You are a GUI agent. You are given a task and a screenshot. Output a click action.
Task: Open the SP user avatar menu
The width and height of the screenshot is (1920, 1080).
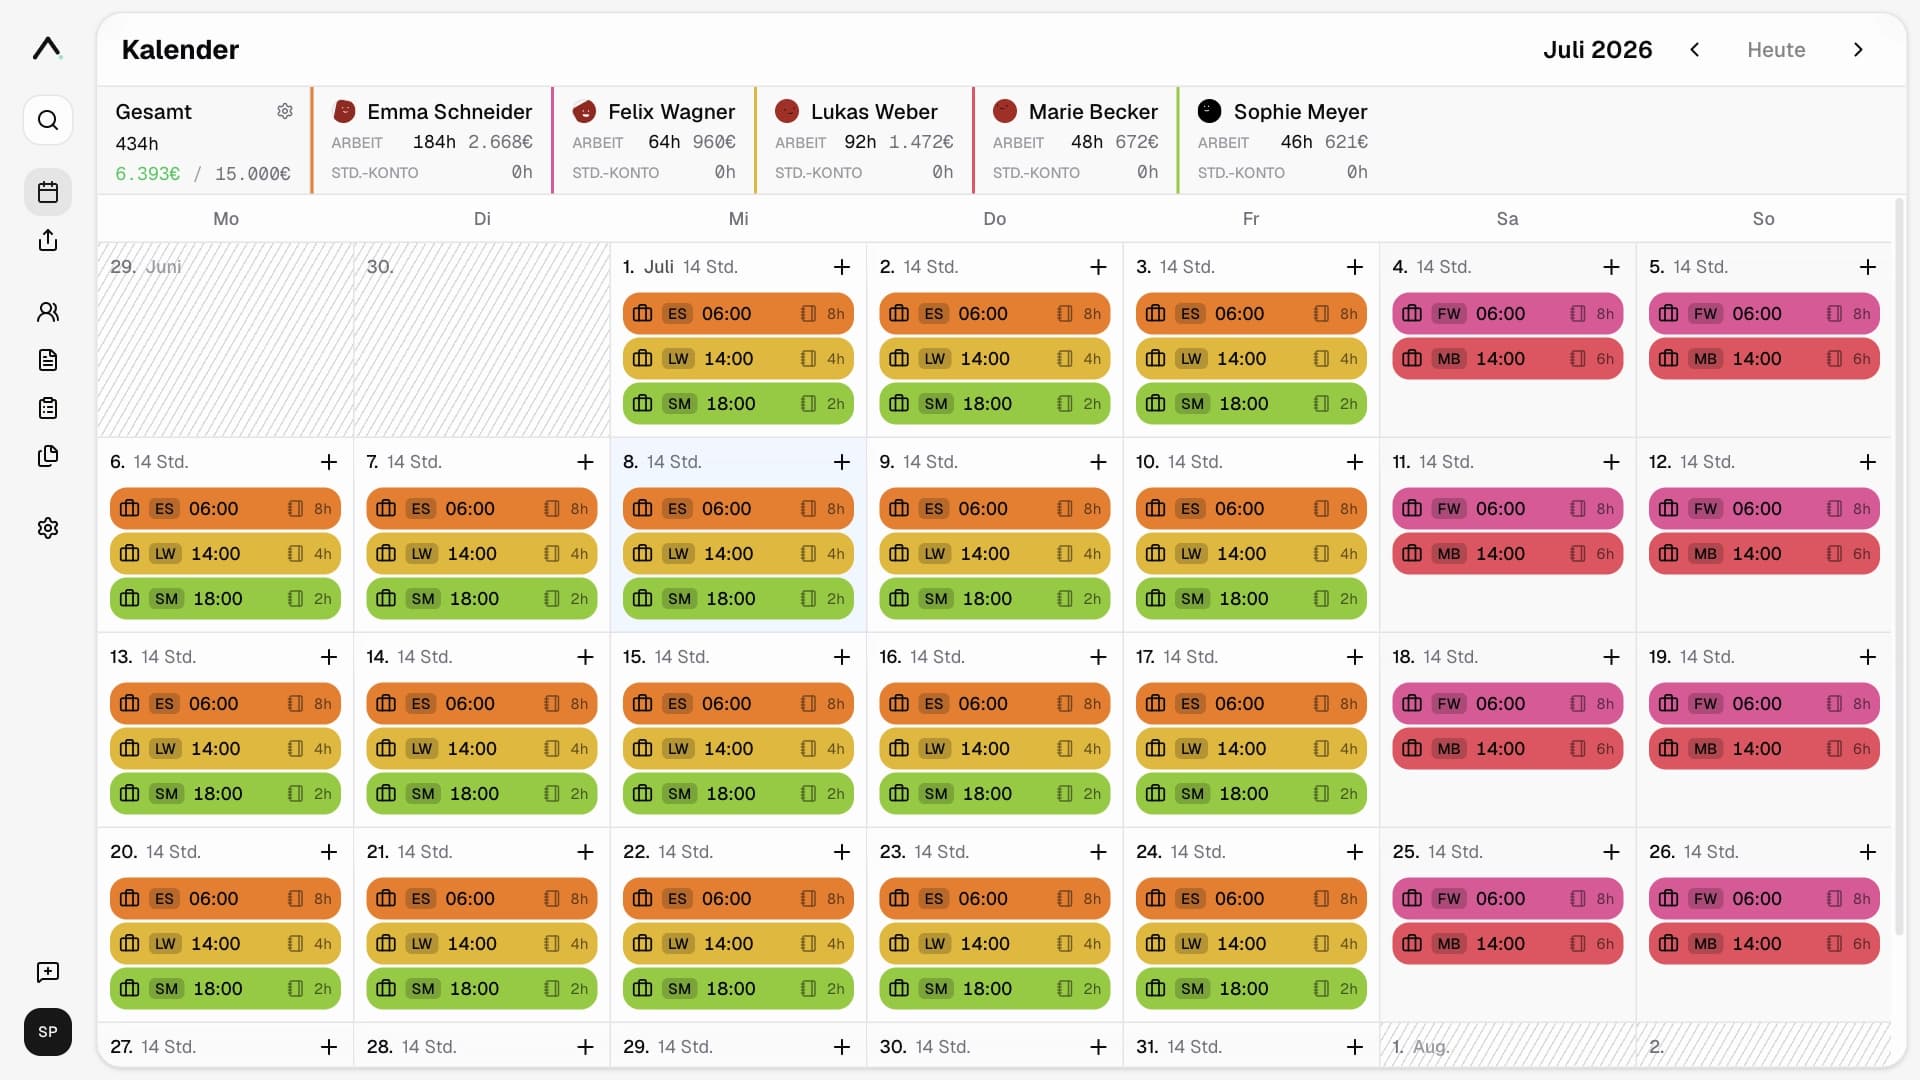point(48,1032)
